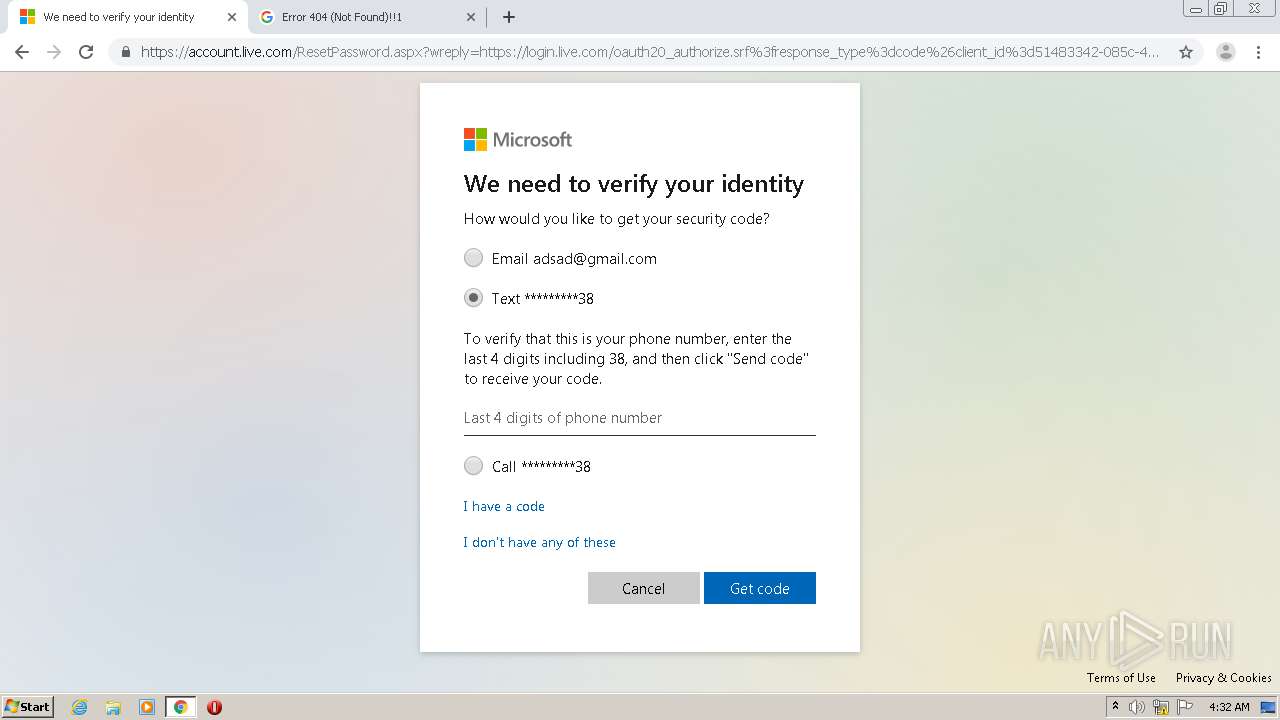Click Action Center flag tray icon
This screenshot has width=1280, height=720.
(x=1185, y=707)
